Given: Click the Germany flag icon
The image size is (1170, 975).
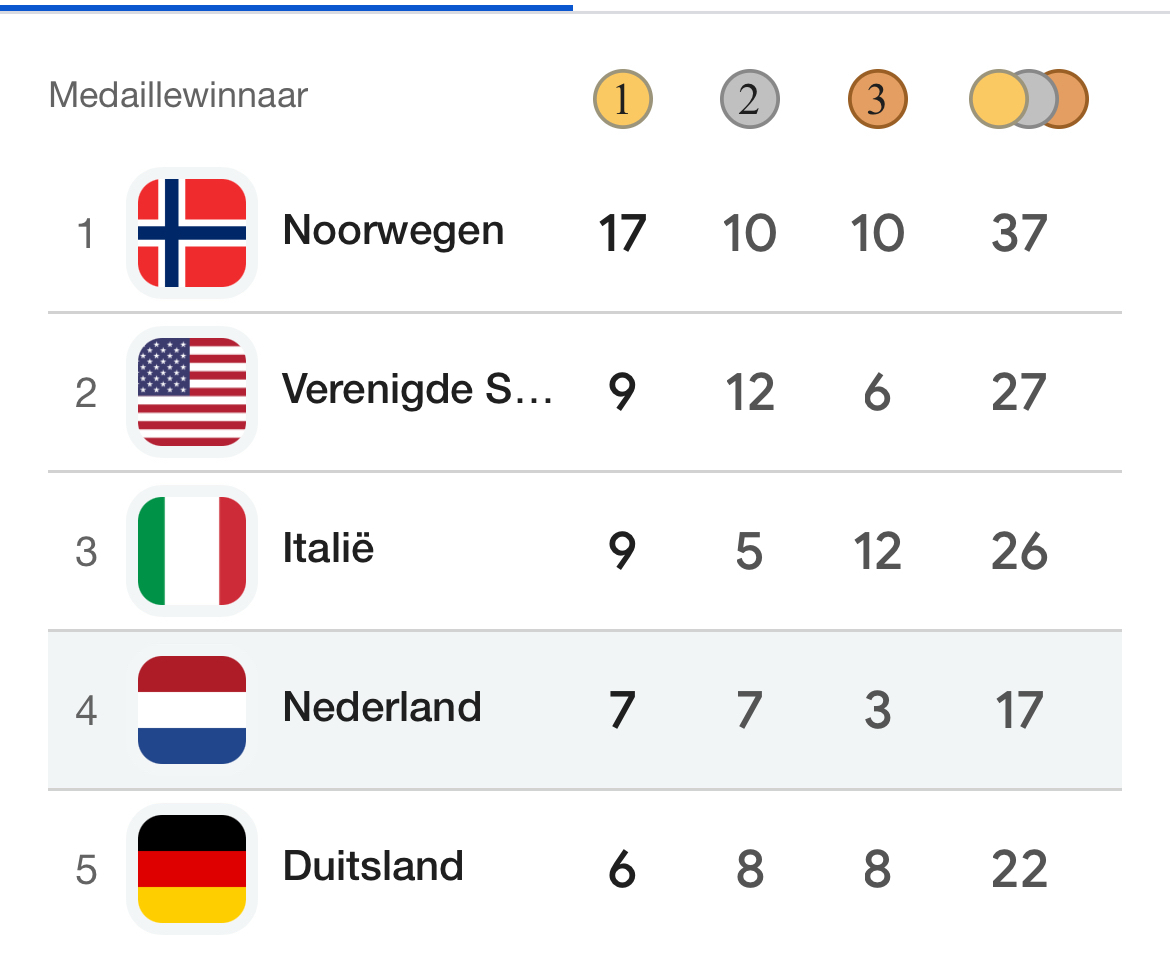Looking at the screenshot, I should tap(192, 869).
